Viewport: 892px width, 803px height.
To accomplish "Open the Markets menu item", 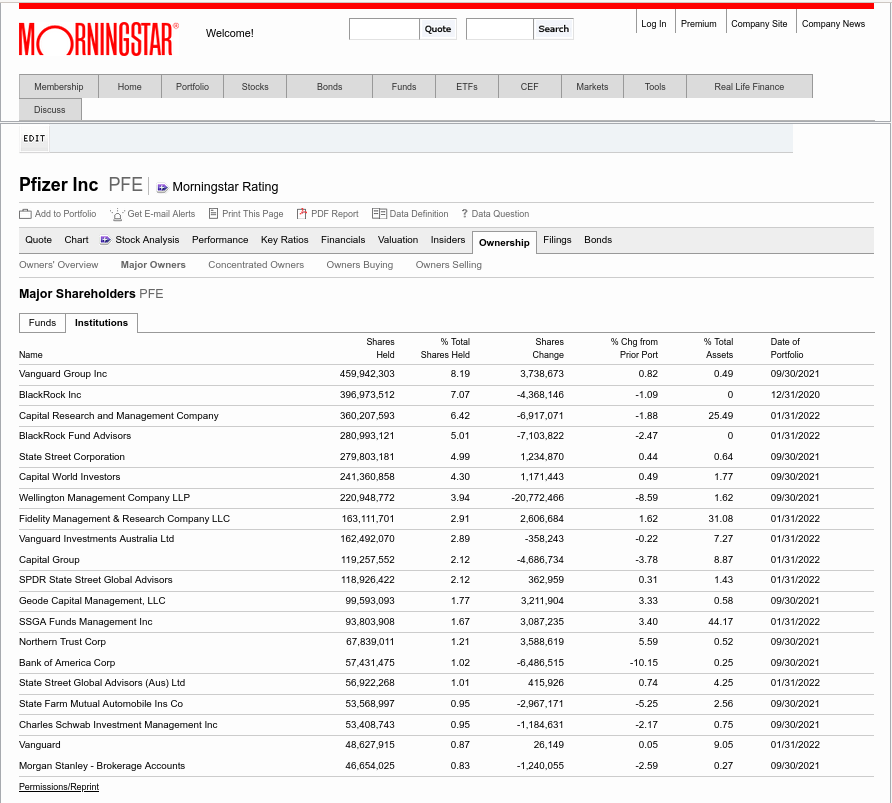I will (x=592, y=86).
